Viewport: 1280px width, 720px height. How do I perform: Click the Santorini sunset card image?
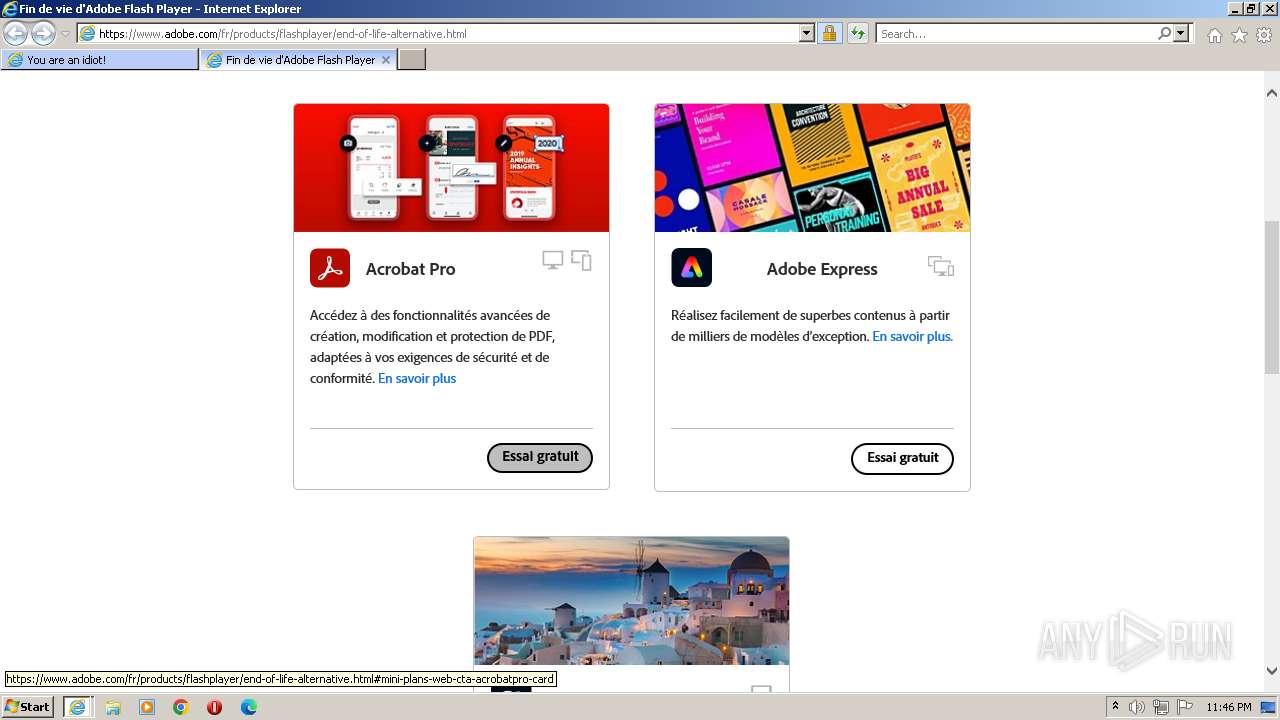coord(631,601)
